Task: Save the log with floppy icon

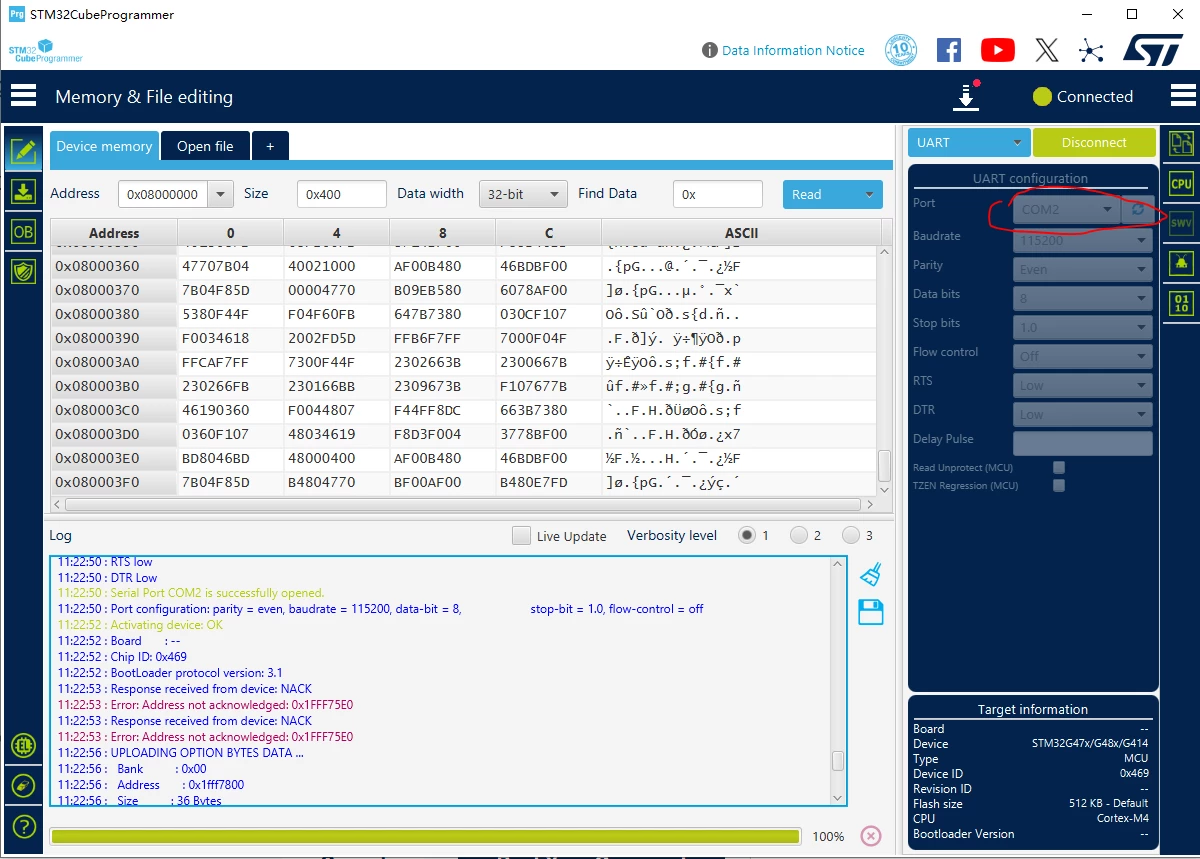Action: click(871, 612)
